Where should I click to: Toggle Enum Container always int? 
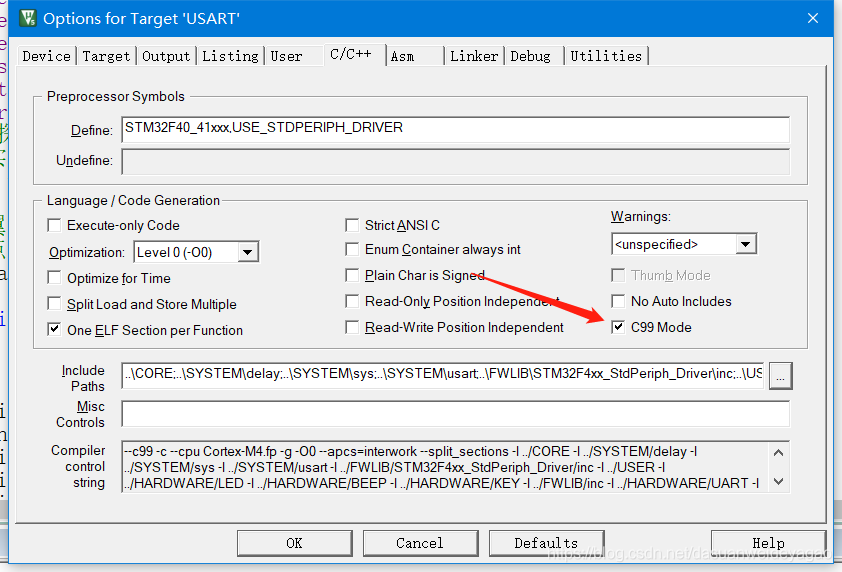[x=352, y=249]
